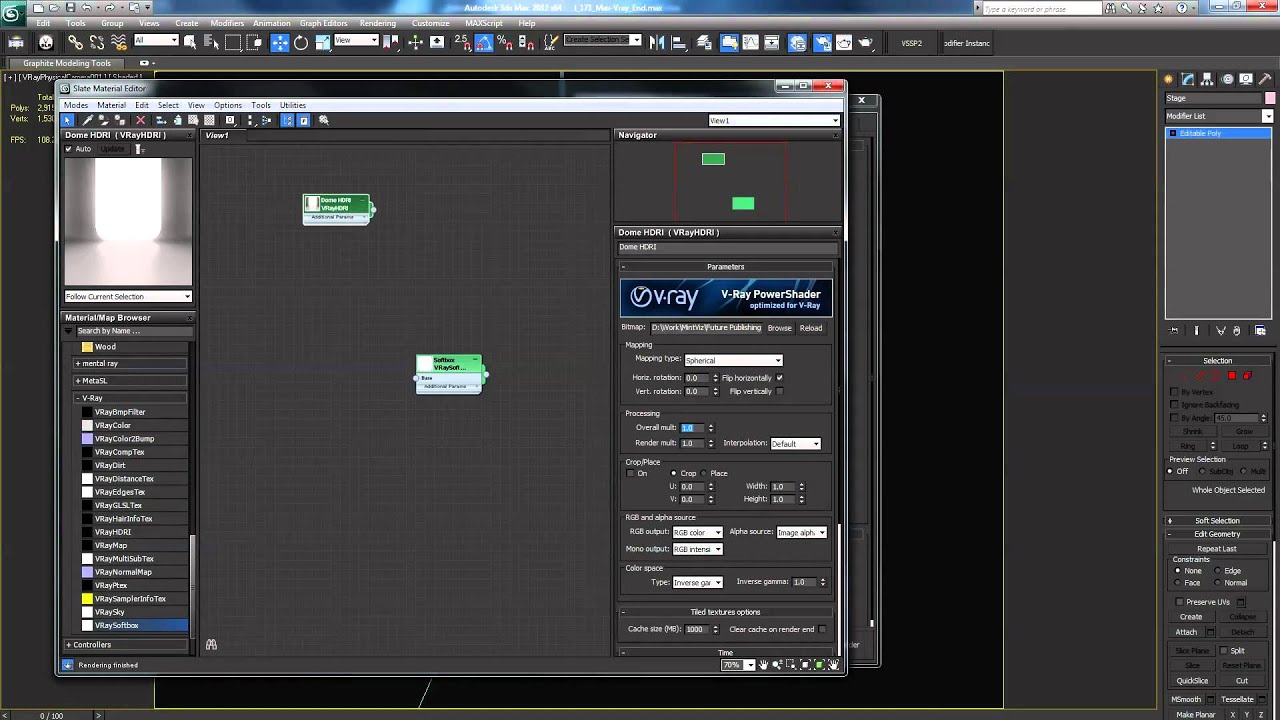Toggle Clear cache on render end
The width and height of the screenshot is (1280, 720).
pyautogui.click(x=822, y=629)
